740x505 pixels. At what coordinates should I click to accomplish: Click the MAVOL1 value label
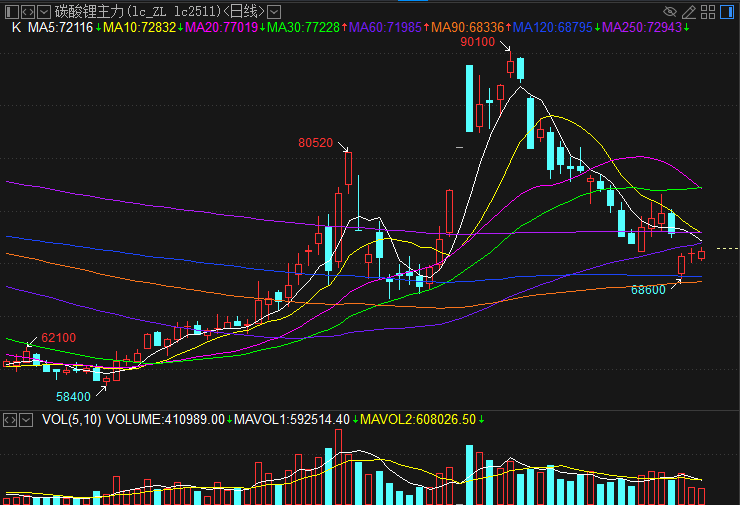[292, 419]
